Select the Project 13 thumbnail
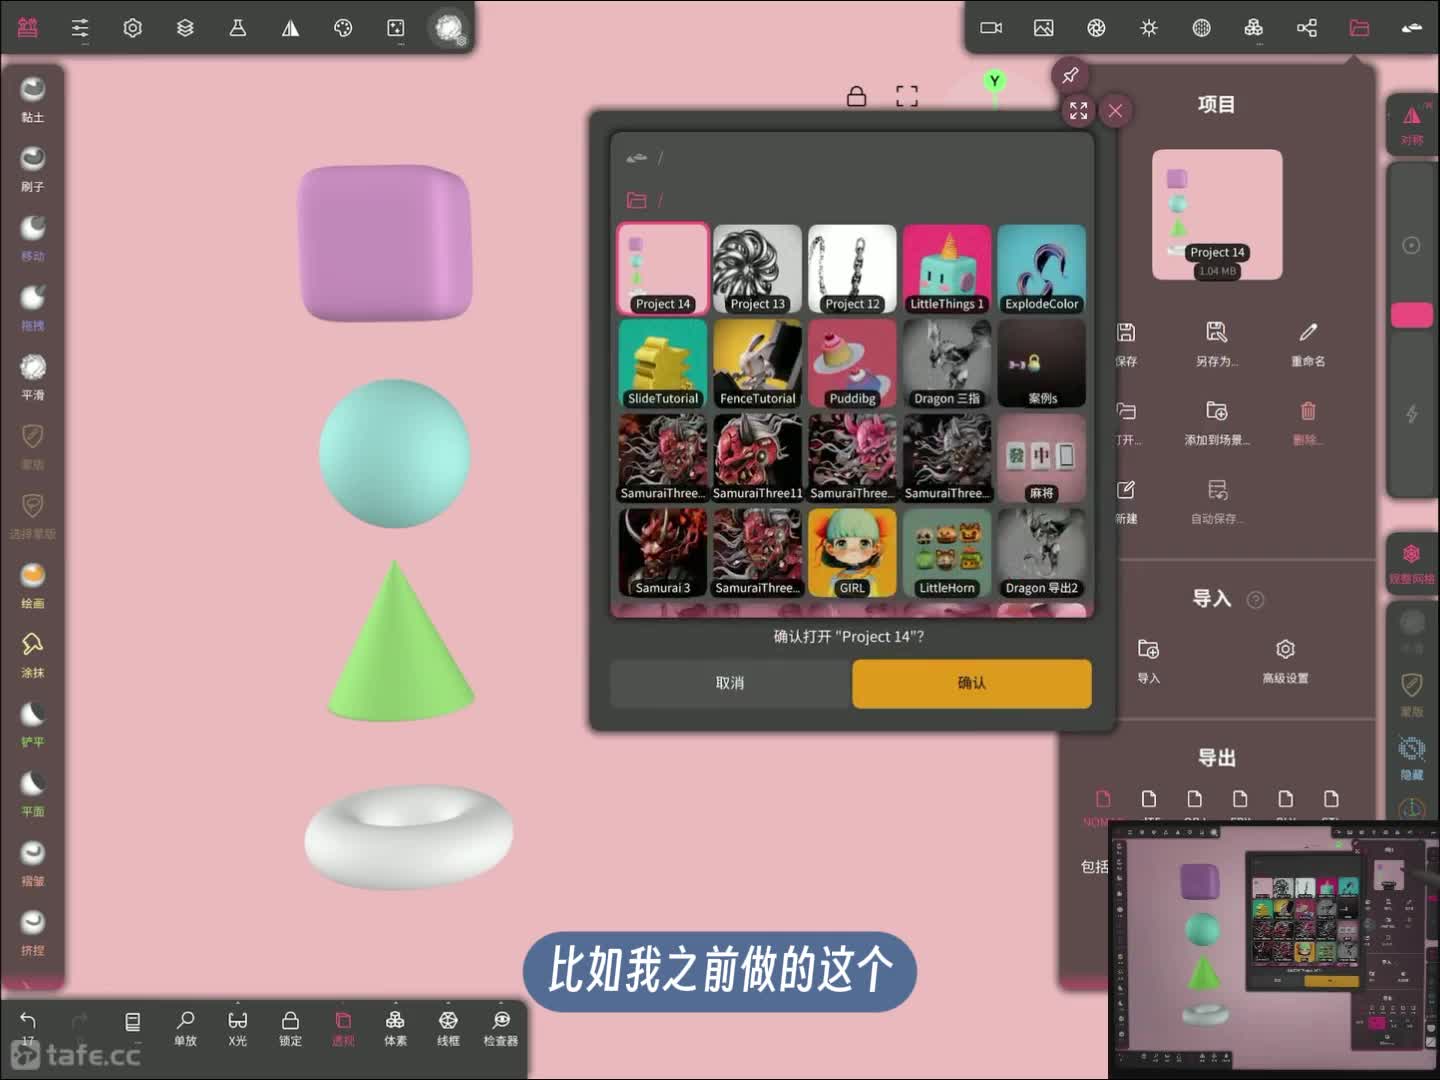The height and width of the screenshot is (1080, 1440). [757, 269]
